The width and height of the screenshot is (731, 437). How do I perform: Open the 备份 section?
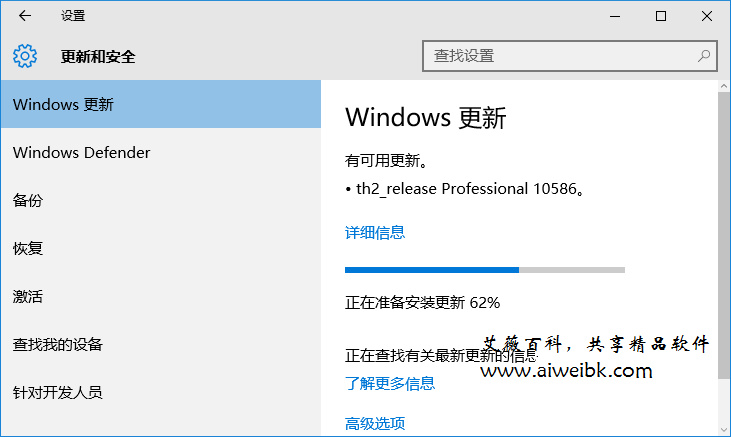pos(161,200)
